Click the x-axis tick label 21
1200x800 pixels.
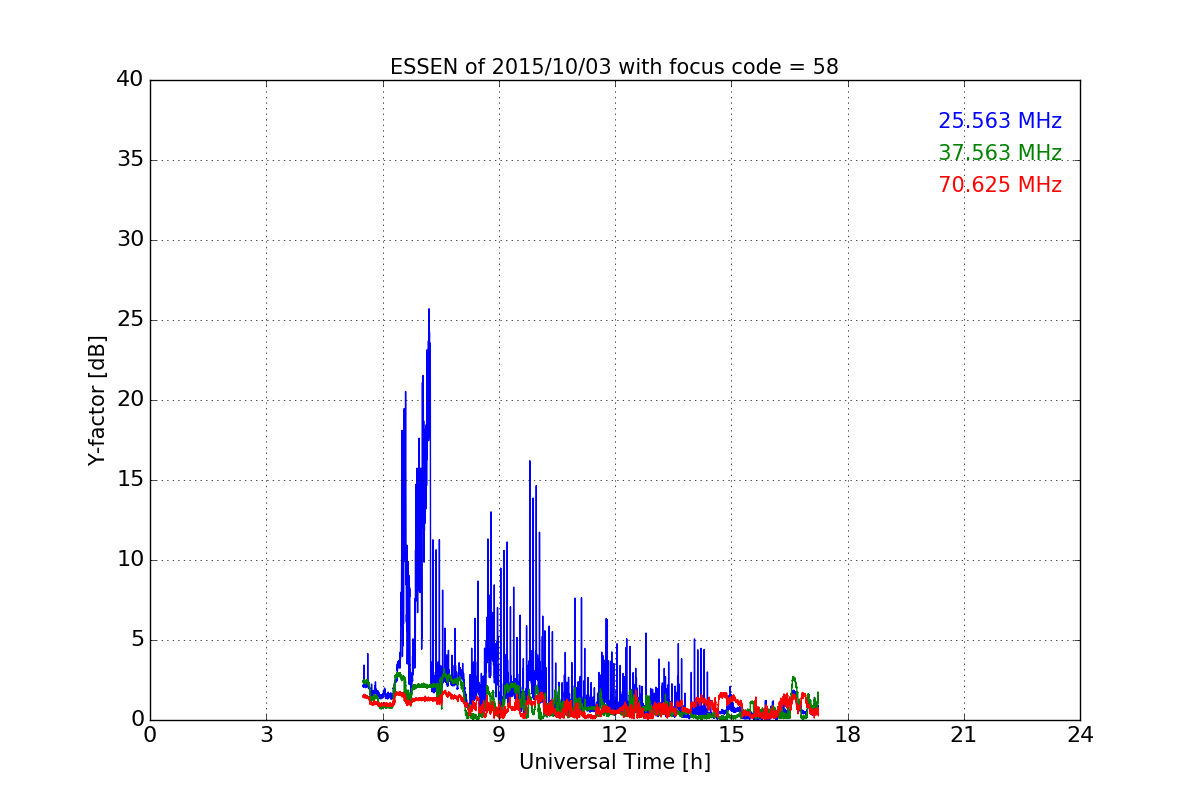[x=964, y=734]
